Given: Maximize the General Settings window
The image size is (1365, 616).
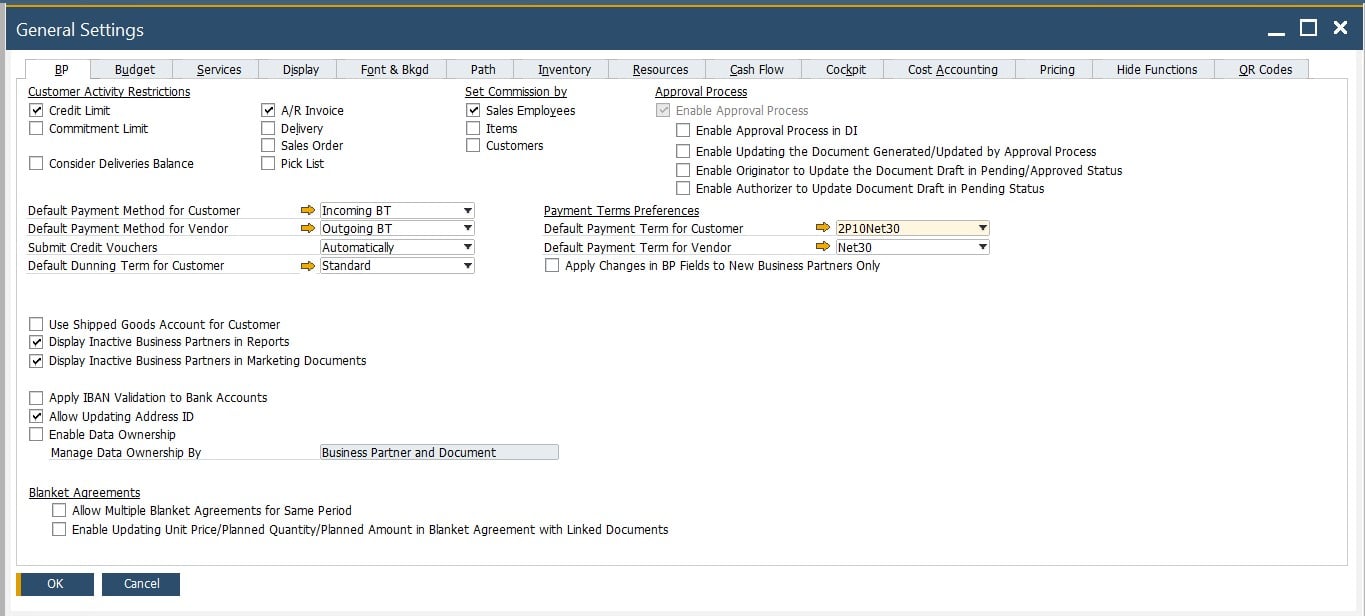Looking at the screenshot, I should pyautogui.click(x=1308, y=29).
